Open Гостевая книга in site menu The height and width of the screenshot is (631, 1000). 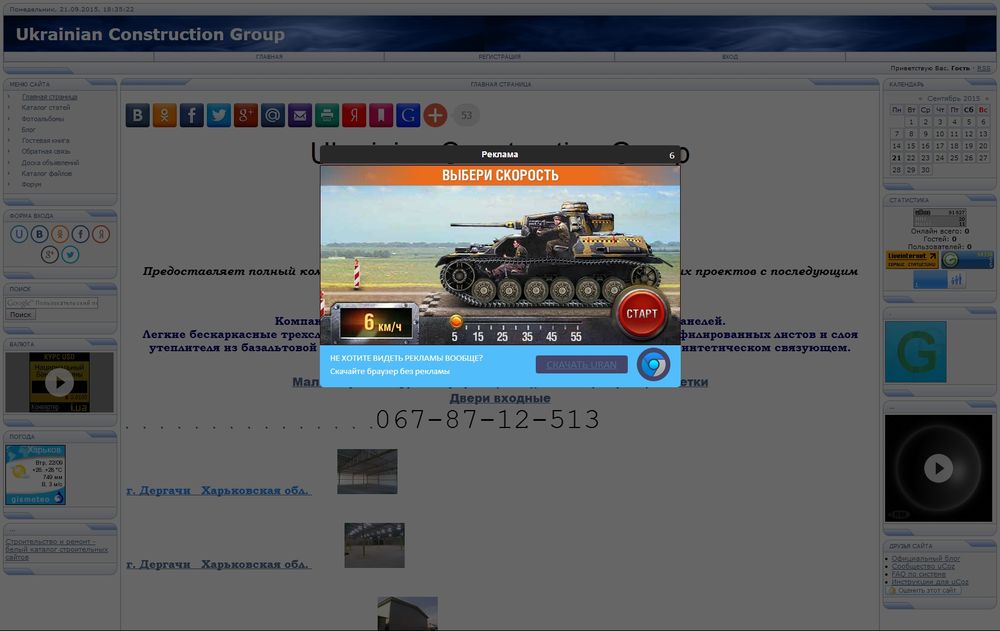(45, 140)
